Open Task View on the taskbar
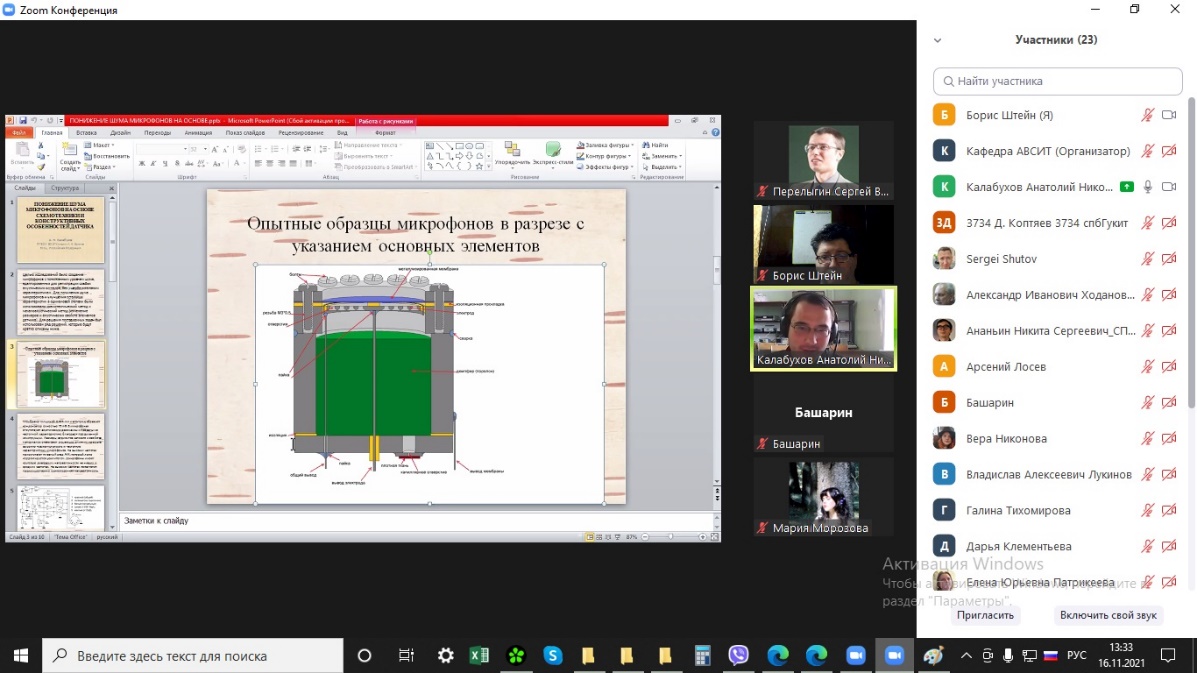 [406, 656]
